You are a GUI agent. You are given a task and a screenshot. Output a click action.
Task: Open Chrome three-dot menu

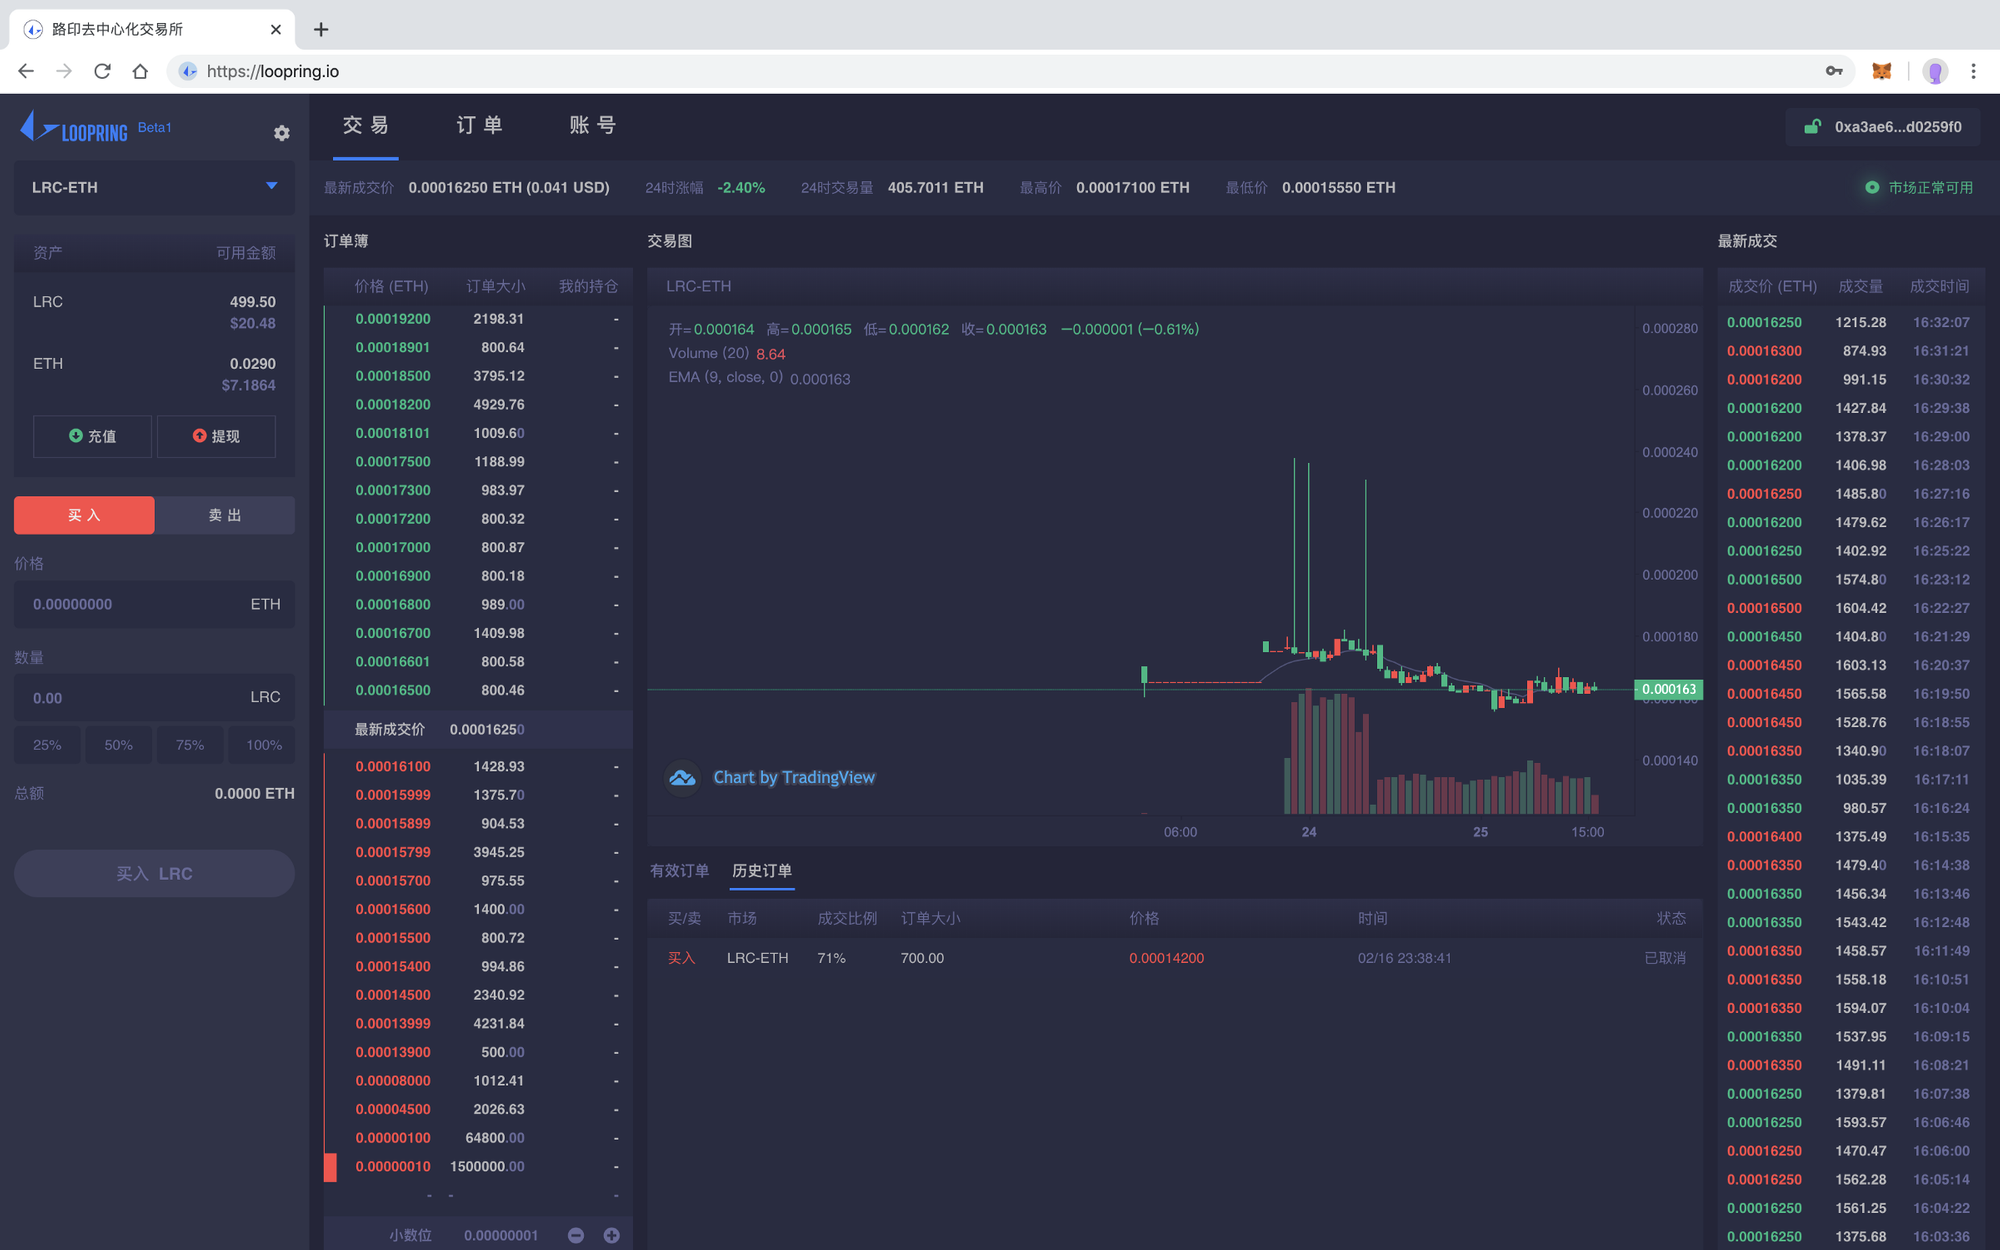pyautogui.click(x=1973, y=71)
